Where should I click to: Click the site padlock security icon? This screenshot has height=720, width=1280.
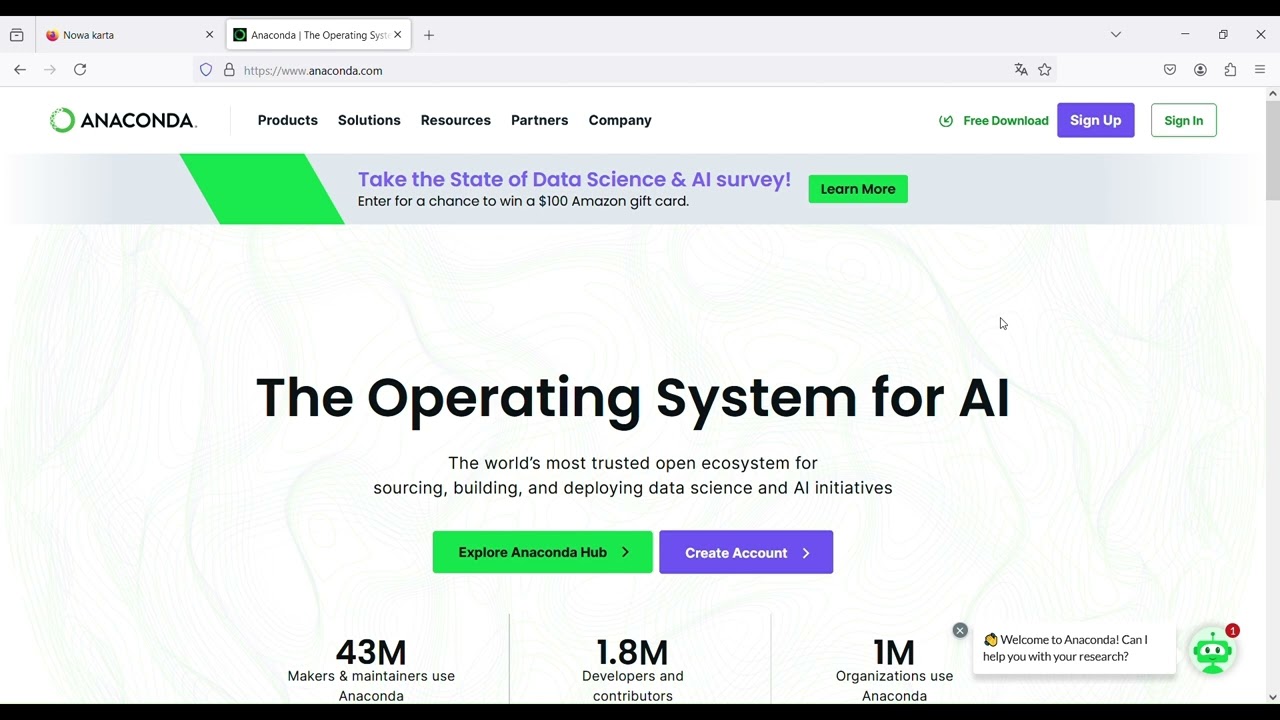pyautogui.click(x=229, y=70)
